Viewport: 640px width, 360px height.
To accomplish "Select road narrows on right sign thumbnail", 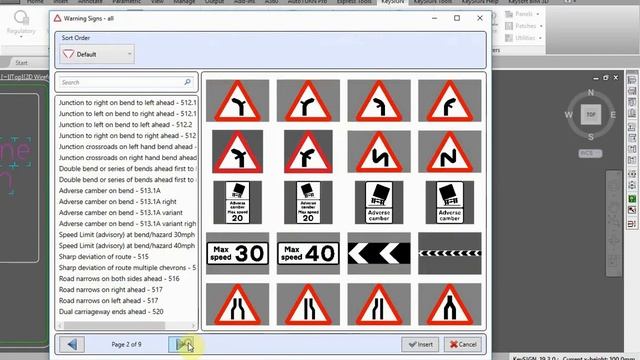I will (308, 304).
